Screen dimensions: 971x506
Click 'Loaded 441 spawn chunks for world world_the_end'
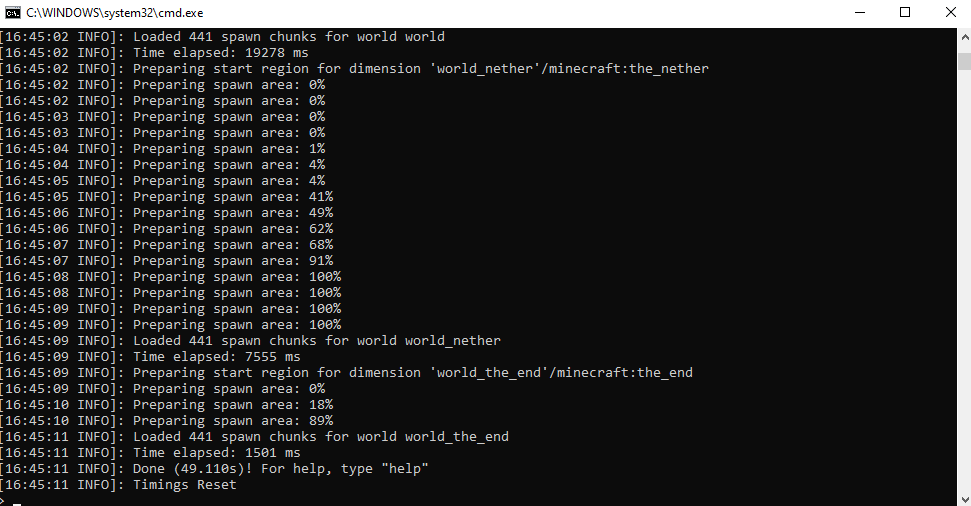click(x=255, y=437)
